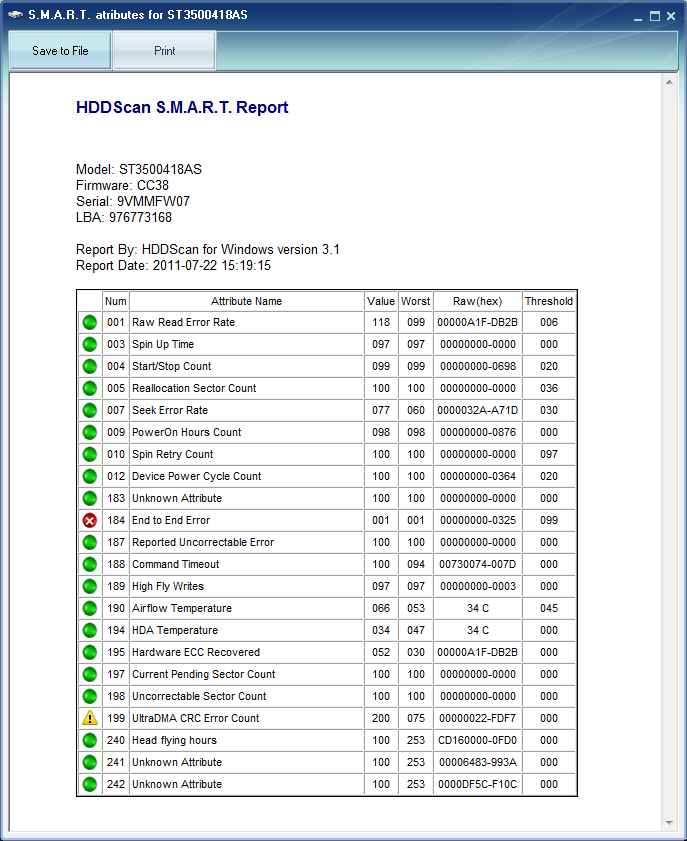The height and width of the screenshot is (841, 687).
Task: Click green status icon for High Fly Writes
Action: click(x=90, y=586)
